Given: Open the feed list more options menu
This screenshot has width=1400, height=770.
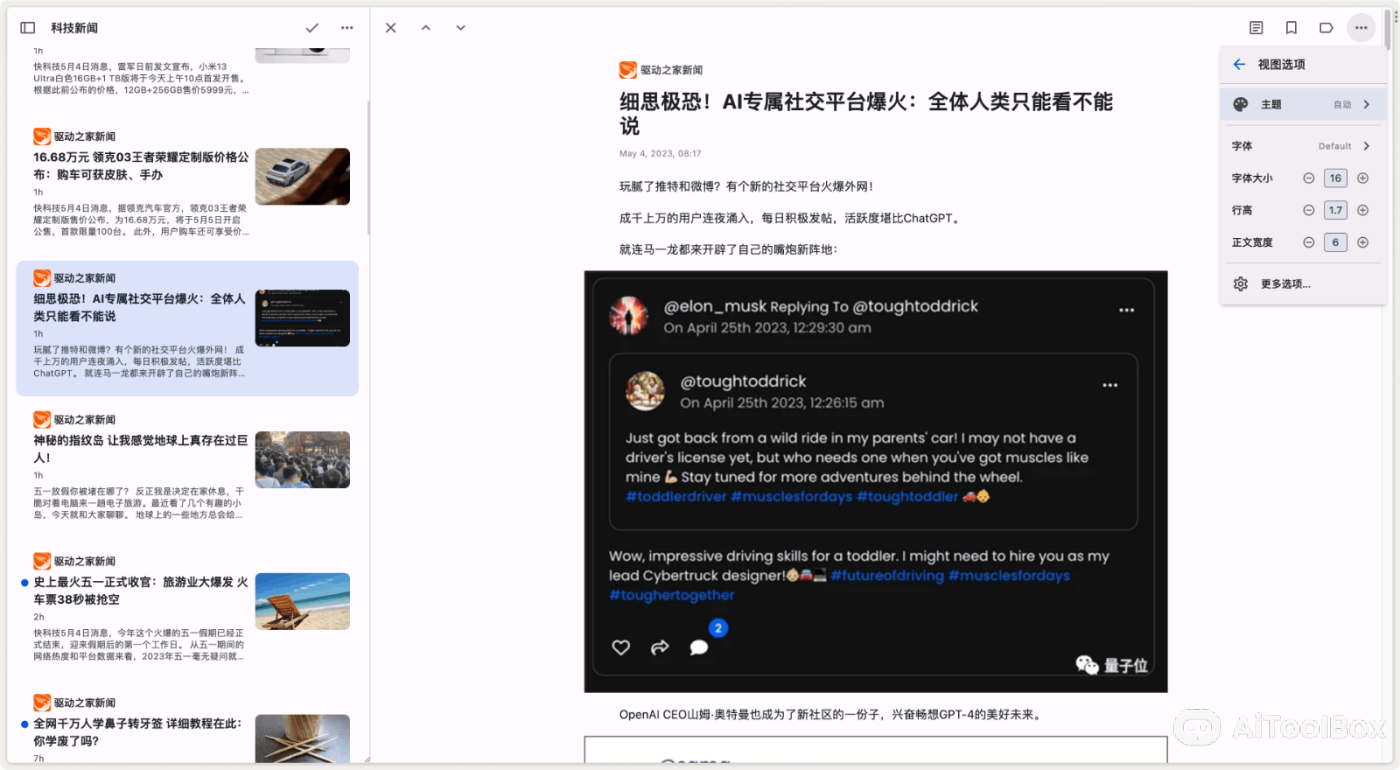Looking at the screenshot, I should pos(347,27).
